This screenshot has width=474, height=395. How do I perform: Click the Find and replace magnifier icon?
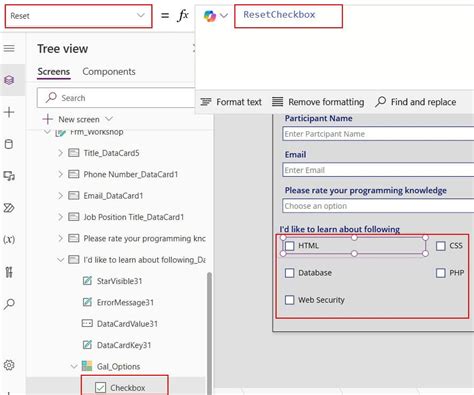click(x=380, y=102)
